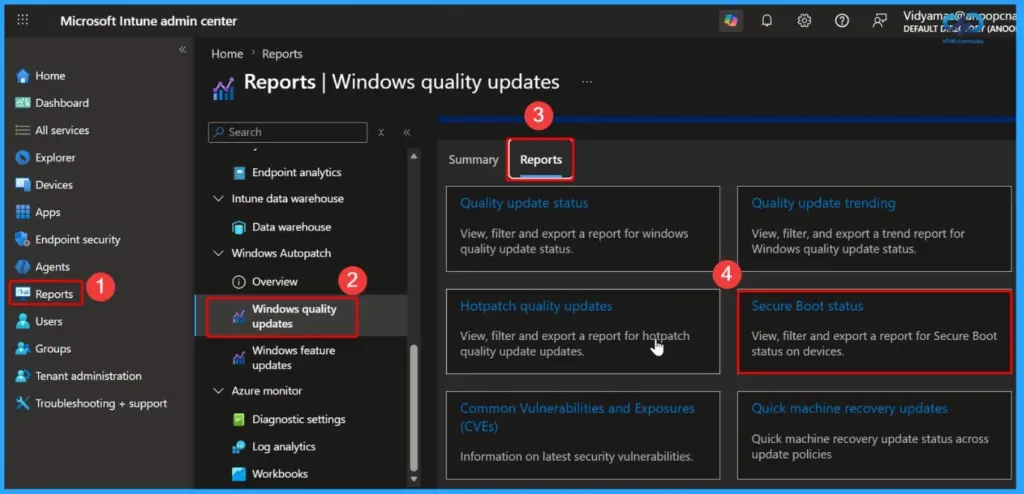
Task: Click the Groups icon in left navigation
Action: click(x=23, y=348)
